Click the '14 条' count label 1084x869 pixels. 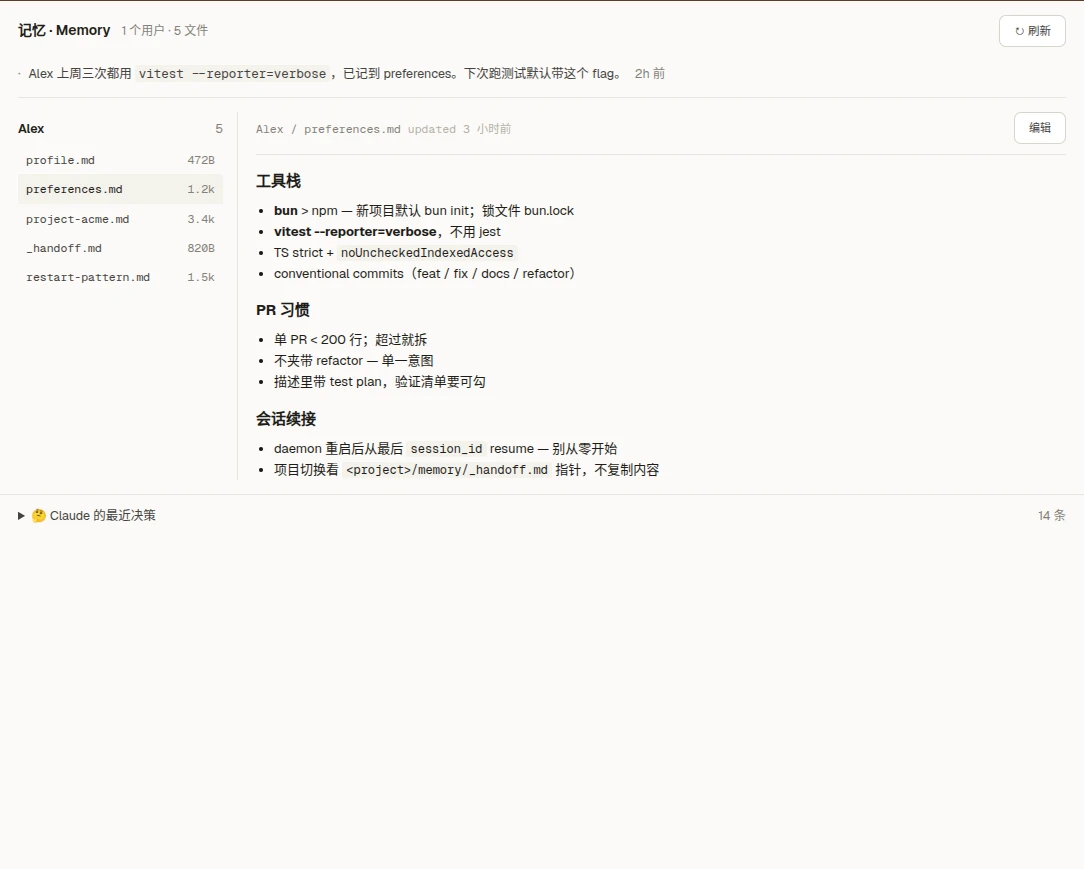click(1052, 516)
